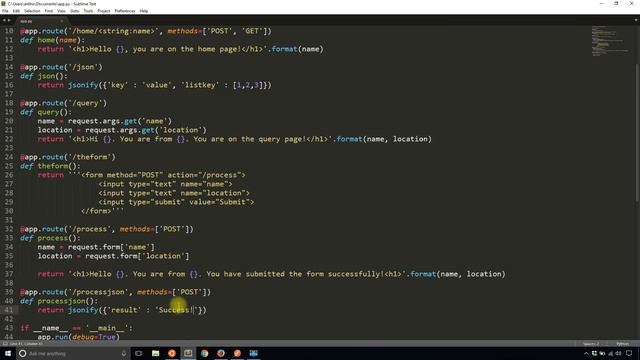Click the Cortana search circle icon
The width and height of the screenshot is (640, 360).
pos(22,353)
